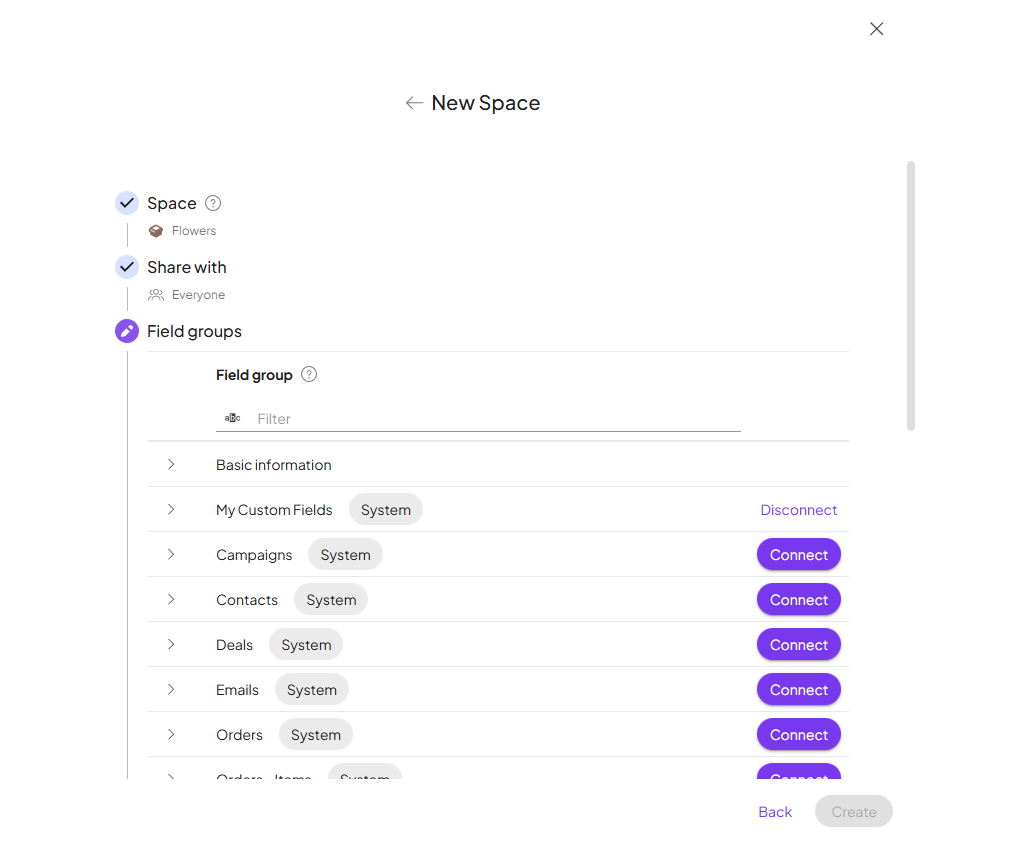Image resolution: width=1010 pixels, height=866 pixels.
Task: Close the New Space dialog
Action: pos(876,29)
